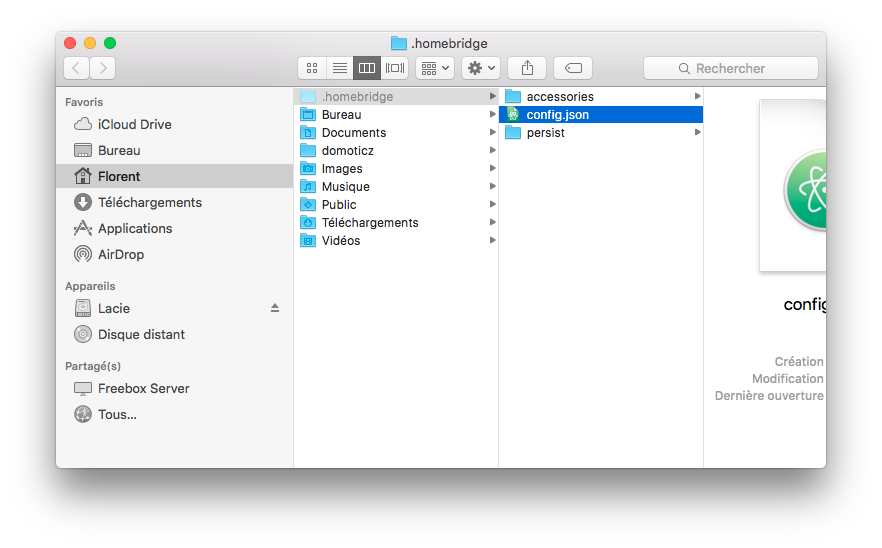Expand the accessories folder arrow
Screen dimensions: 882x548
tap(697, 96)
